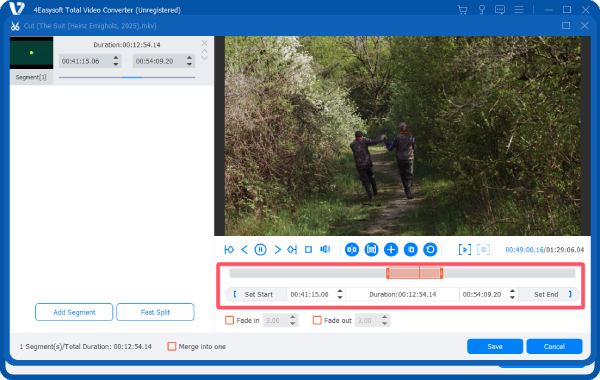Decrease timeline start time stepper
This screenshot has height=380, width=600.
point(340,297)
